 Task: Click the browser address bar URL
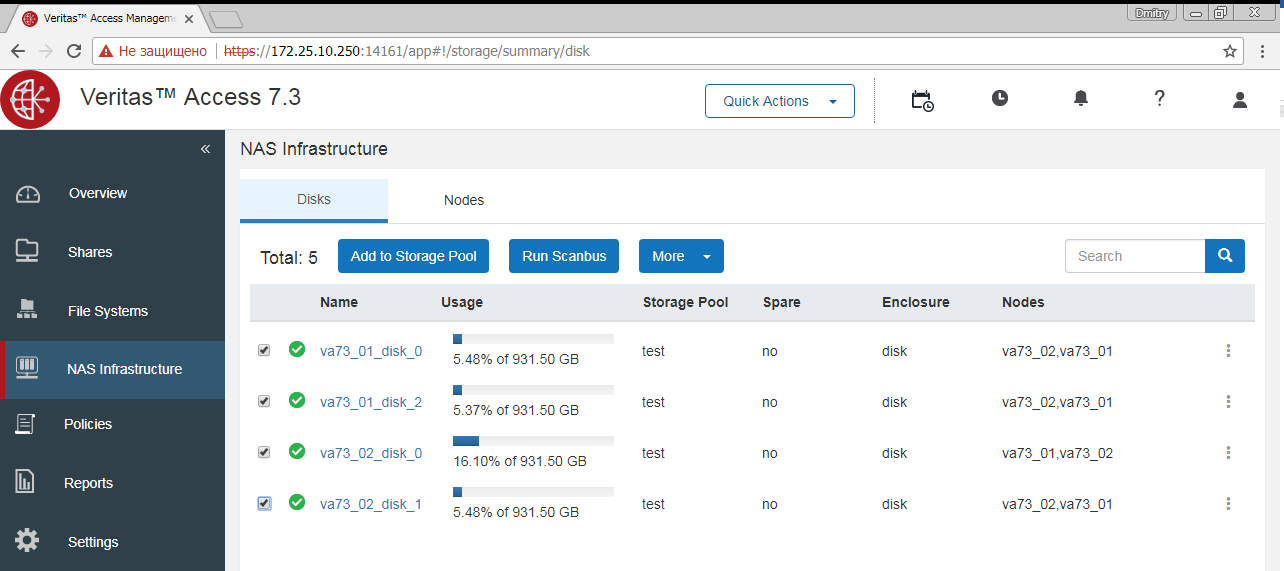click(x=407, y=51)
